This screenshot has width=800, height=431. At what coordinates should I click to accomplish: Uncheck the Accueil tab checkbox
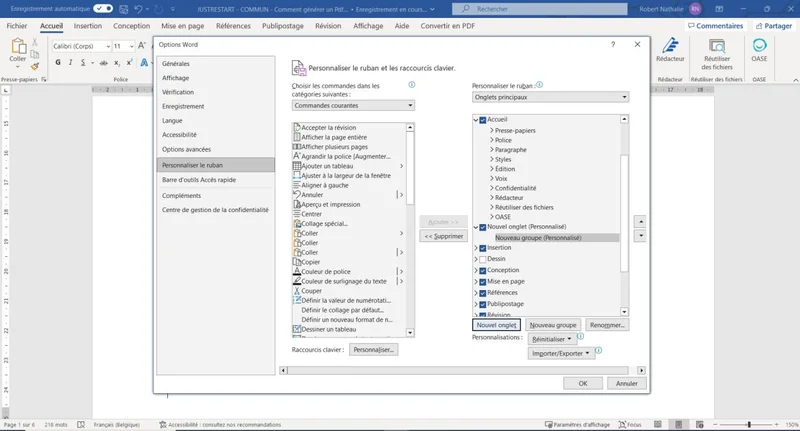pyautogui.click(x=482, y=120)
